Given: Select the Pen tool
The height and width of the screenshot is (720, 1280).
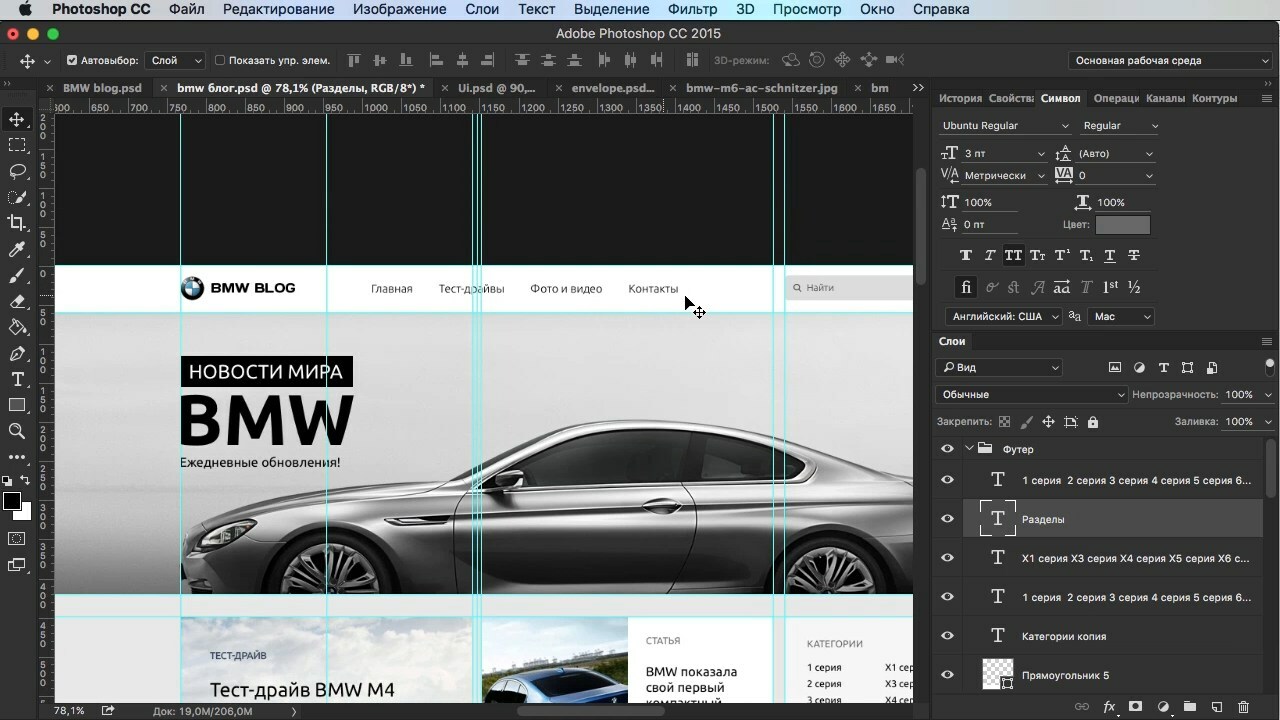Looking at the screenshot, I should pos(17,353).
